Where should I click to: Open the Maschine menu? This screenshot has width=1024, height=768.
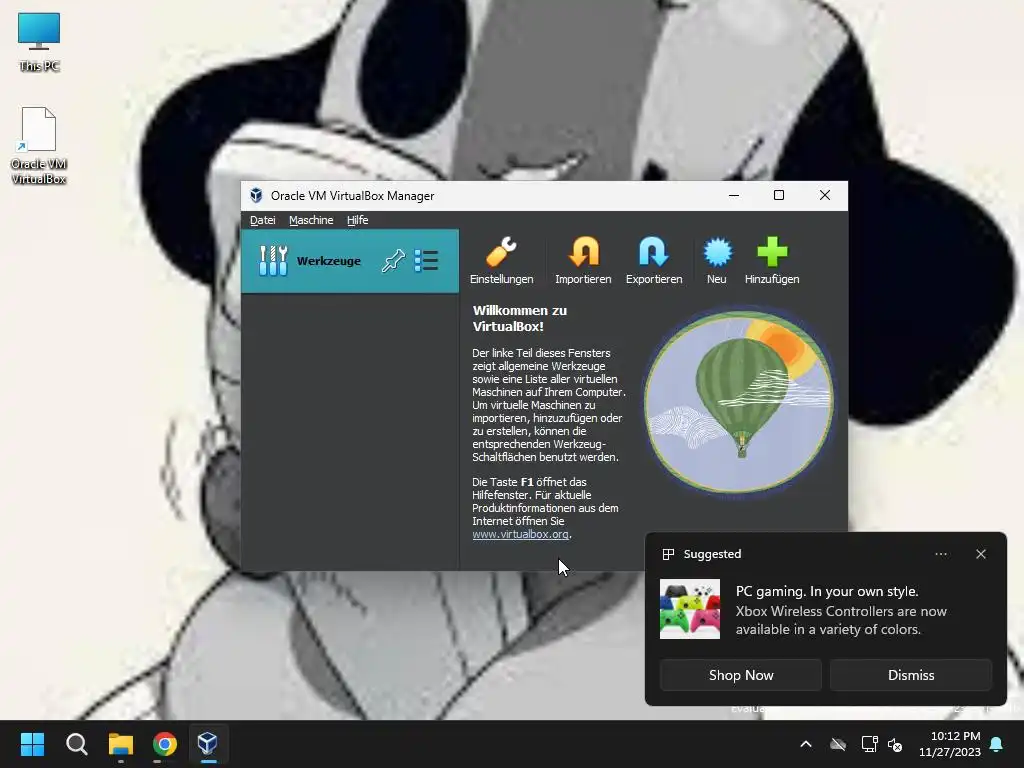(x=311, y=220)
